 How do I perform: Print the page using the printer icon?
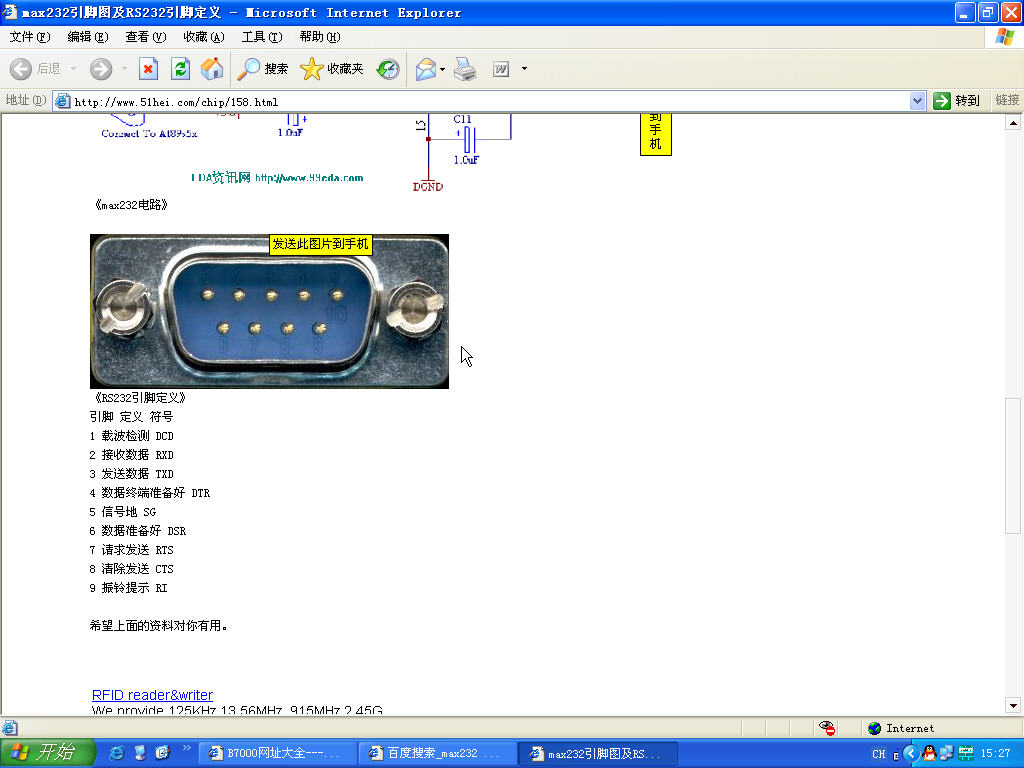[x=465, y=69]
